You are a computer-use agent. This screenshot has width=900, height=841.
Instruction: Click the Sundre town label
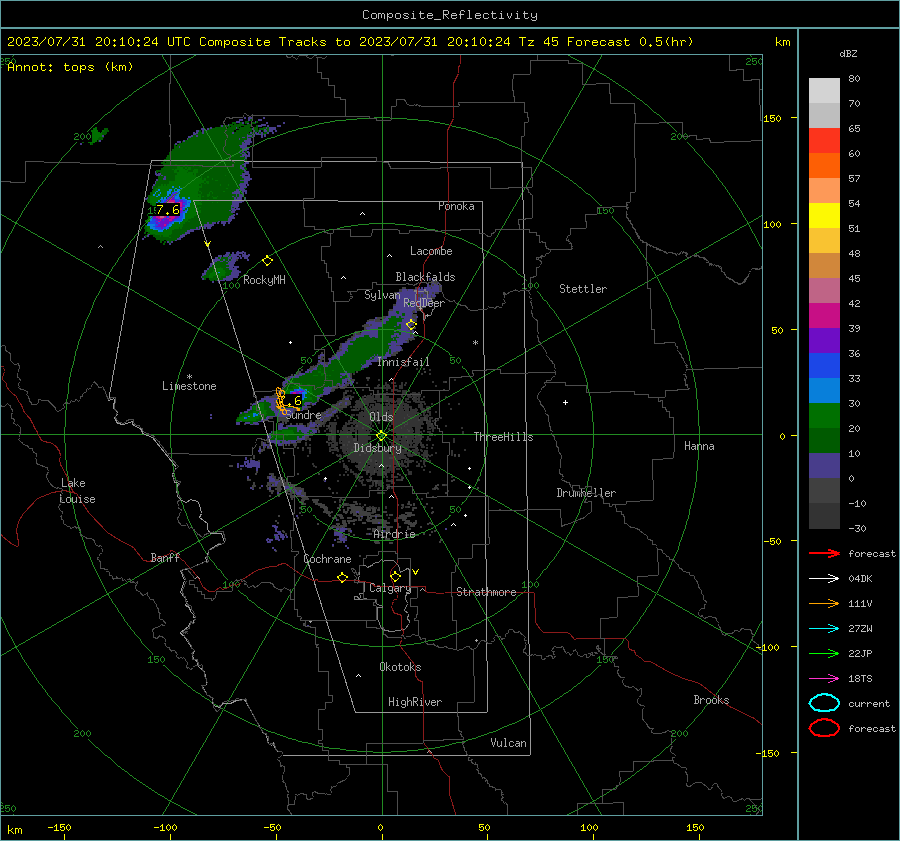click(303, 415)
